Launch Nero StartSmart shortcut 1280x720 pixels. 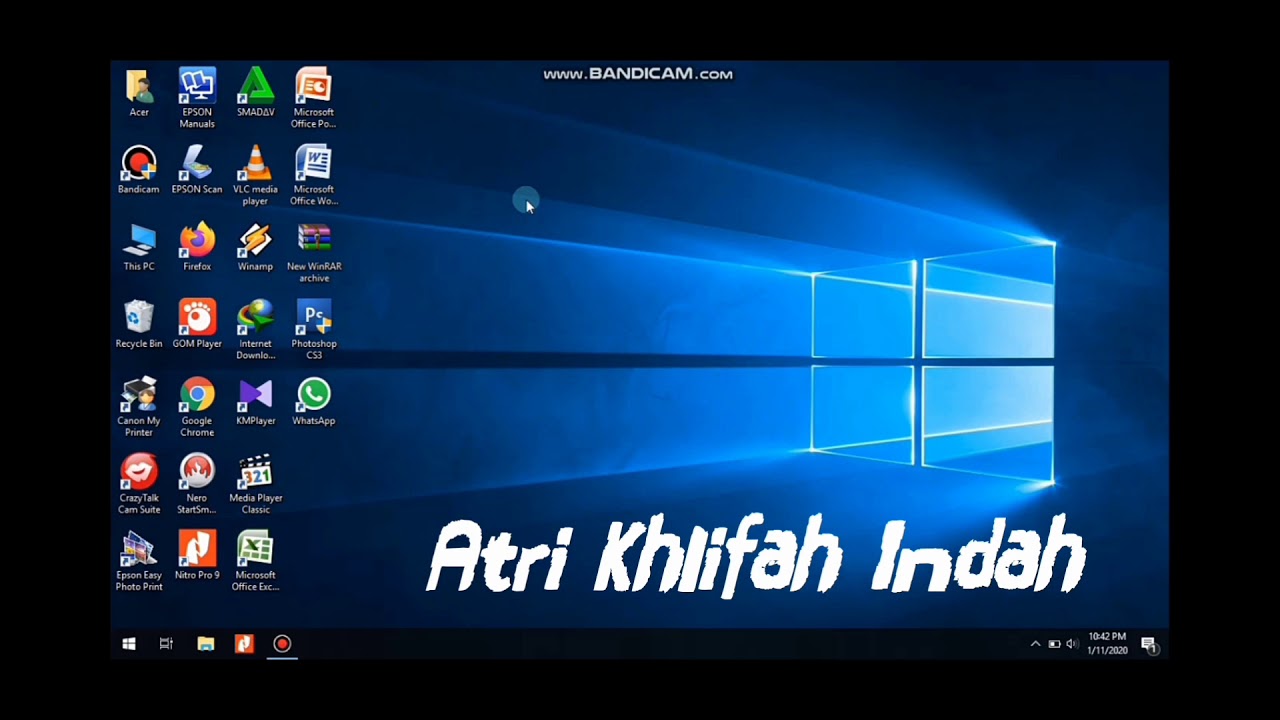pyautogui.click(x=197, y=484)
